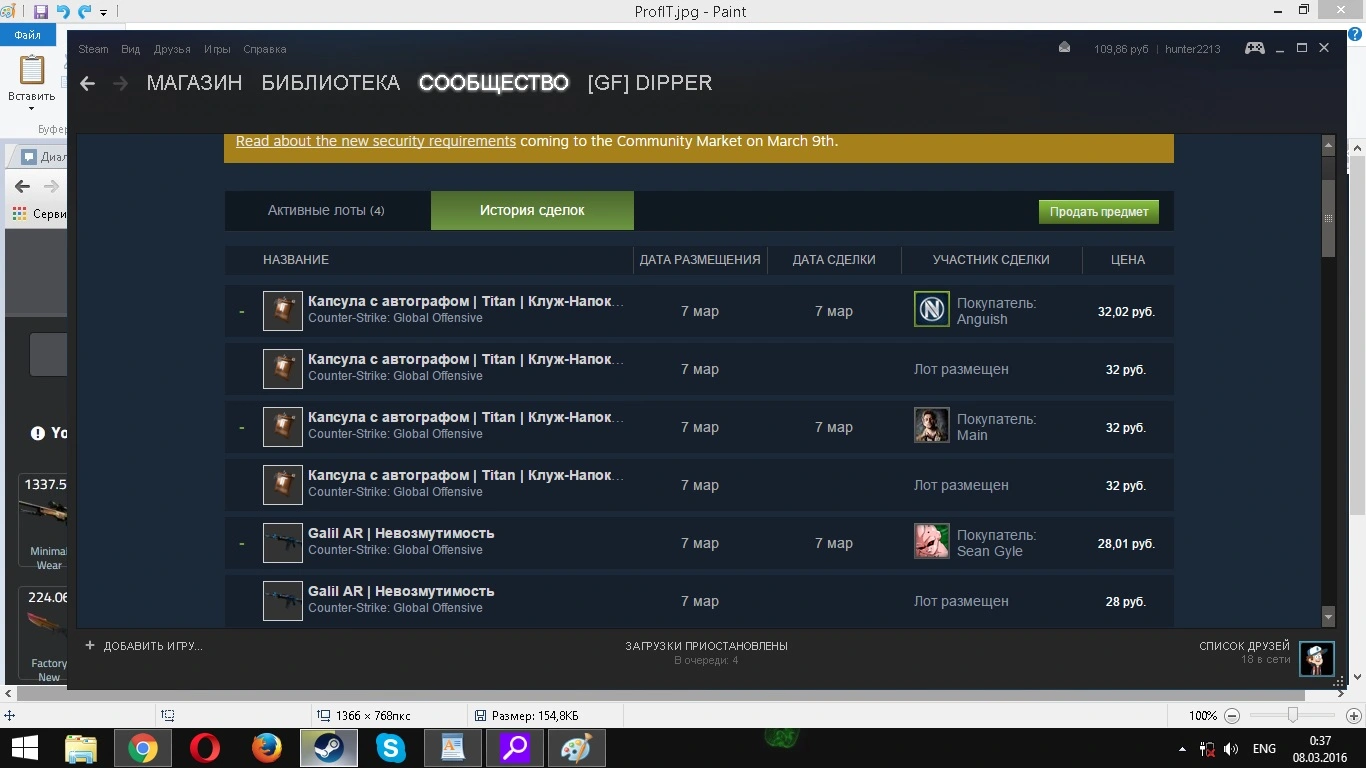Screen dimensions: 1366x768
Task: Click the system clock showing 0:37
Action: point(1320,741)
